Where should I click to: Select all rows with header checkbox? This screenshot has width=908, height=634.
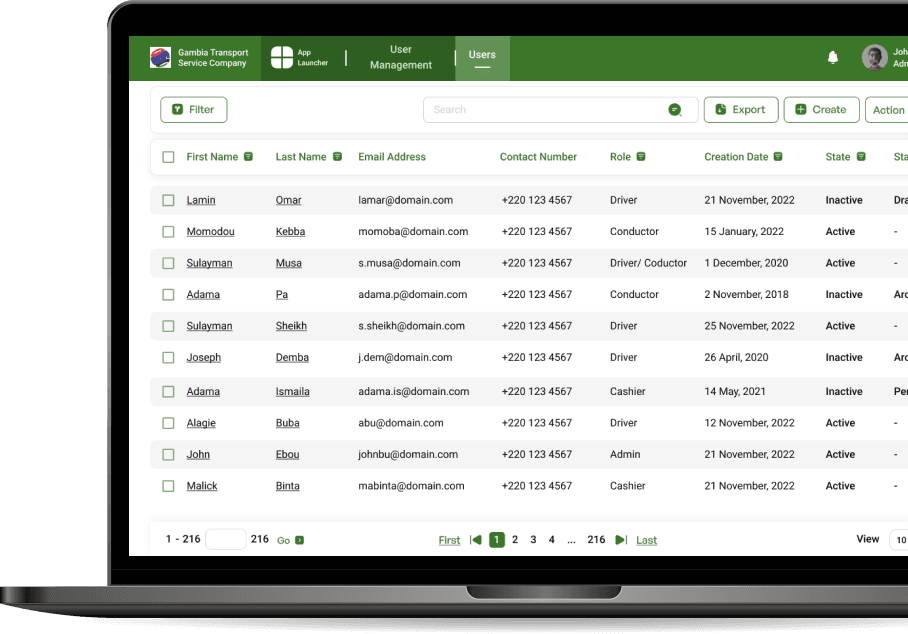click(168, 157)
